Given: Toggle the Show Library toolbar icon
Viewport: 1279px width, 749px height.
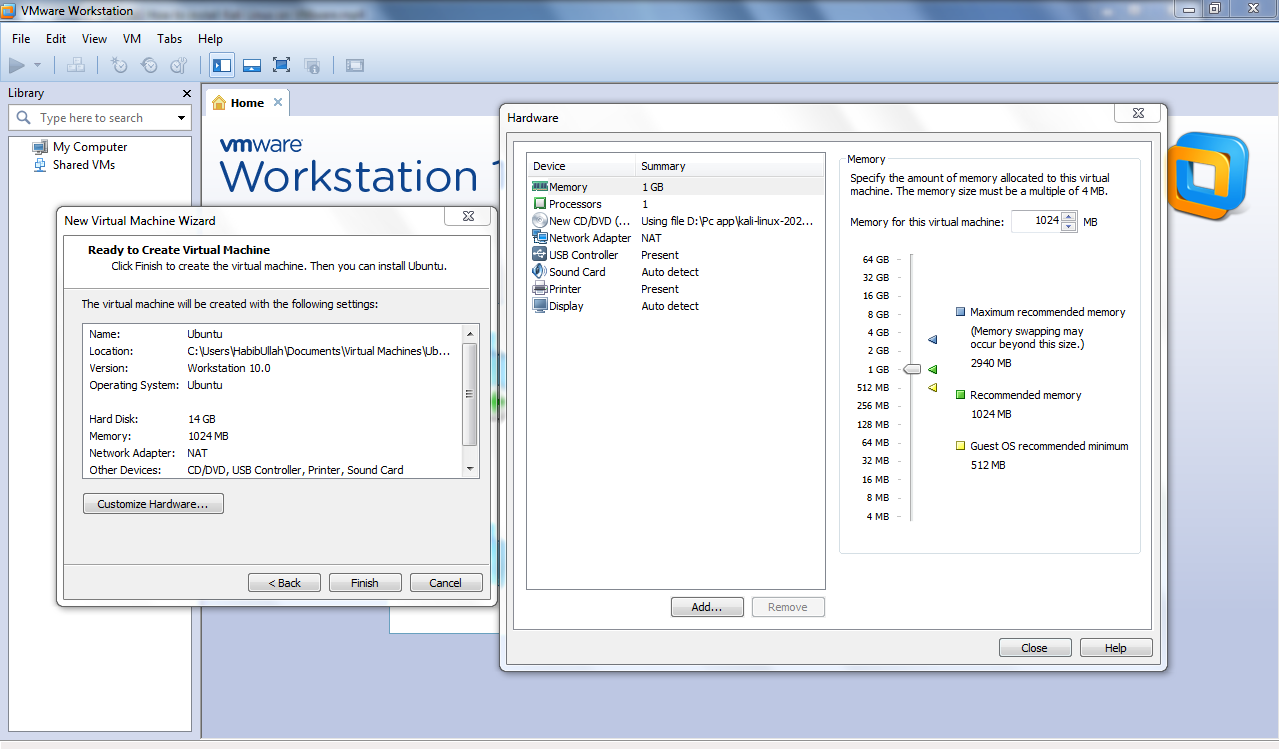Looking at the screenshot, I should pos(222,66).
